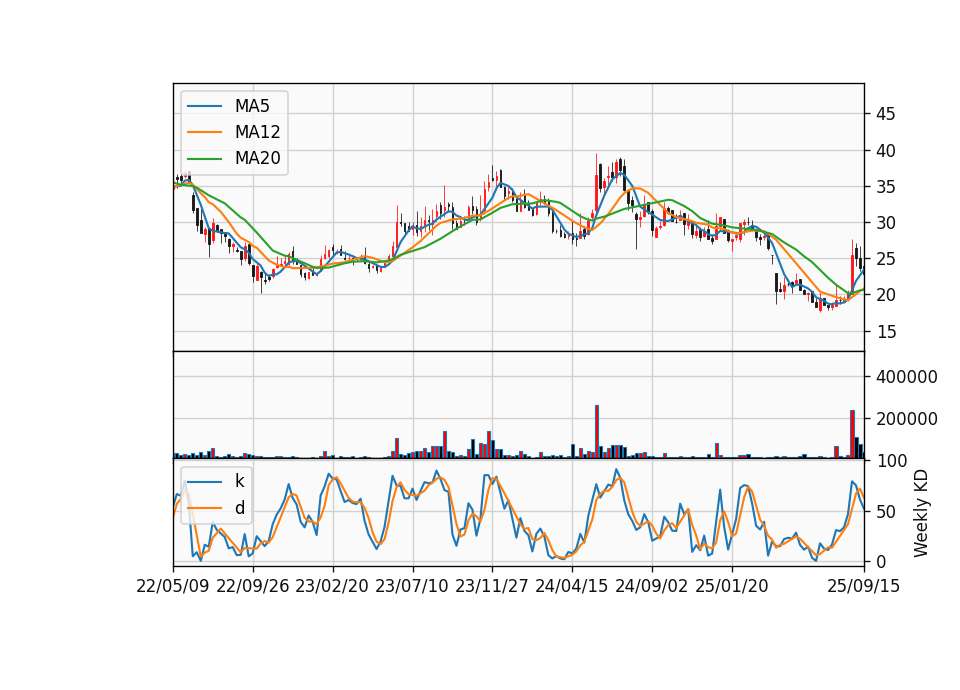Click the 15 price axis tick label
This screenshot has height=690, width=960.
(885, 332)
